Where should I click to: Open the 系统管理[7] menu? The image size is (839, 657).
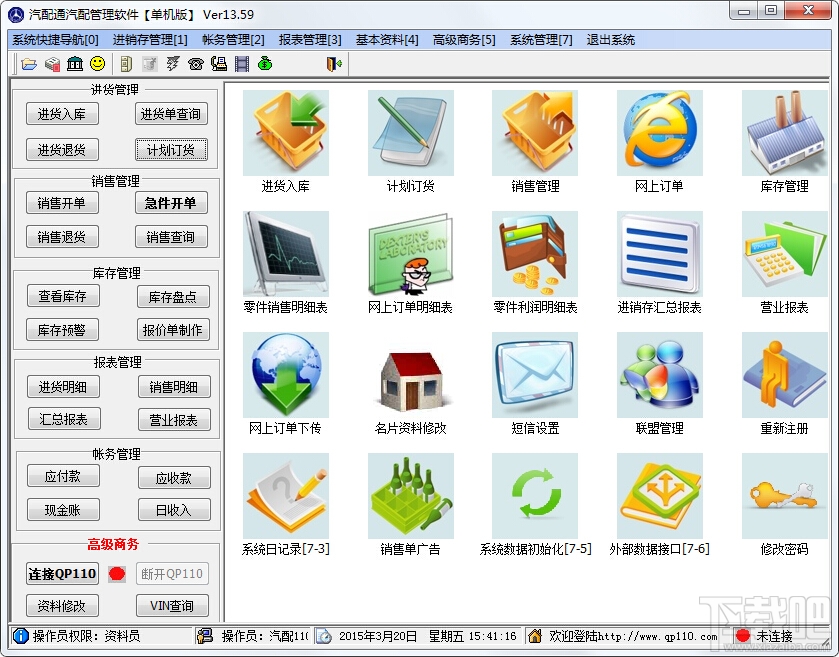(541, 40)
